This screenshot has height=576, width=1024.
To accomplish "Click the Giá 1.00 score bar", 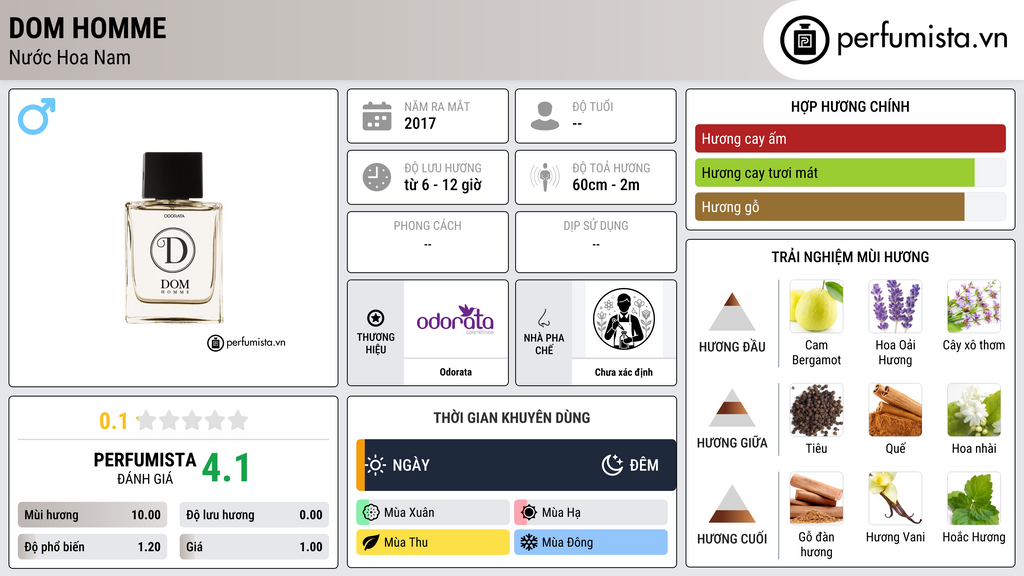I will 254,547.
